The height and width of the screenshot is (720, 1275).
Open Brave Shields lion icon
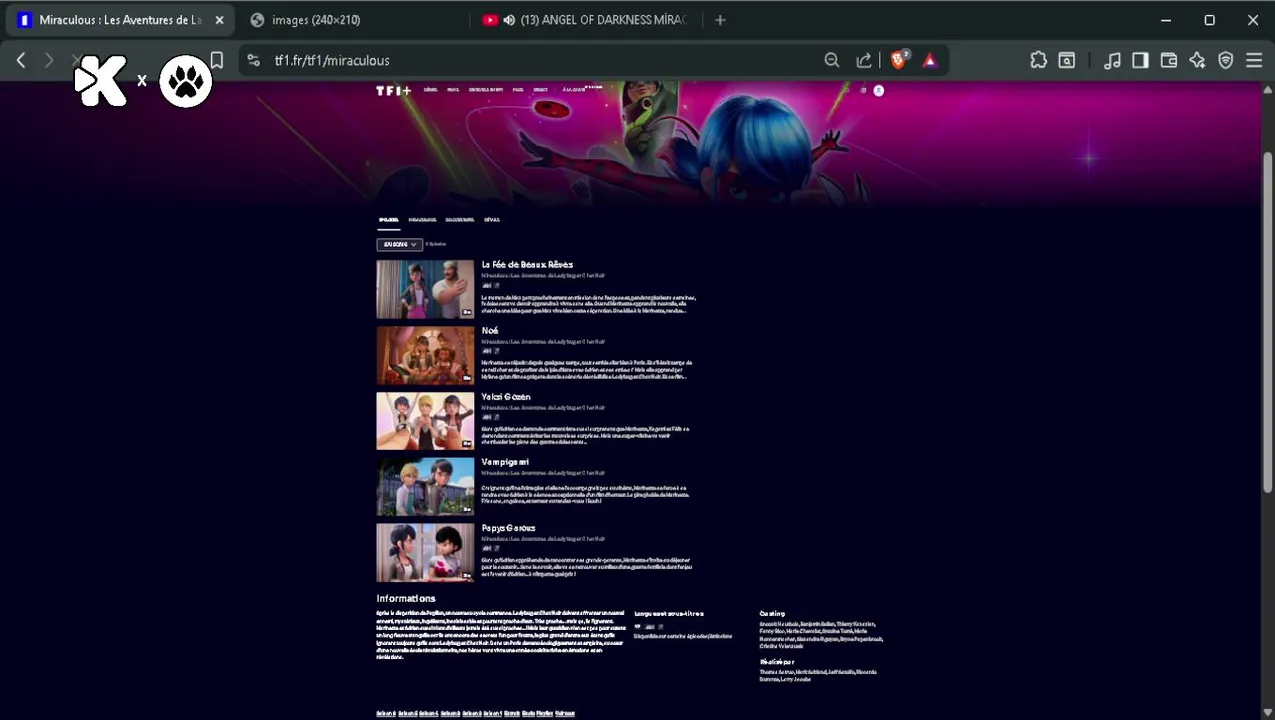coord(898,60)
